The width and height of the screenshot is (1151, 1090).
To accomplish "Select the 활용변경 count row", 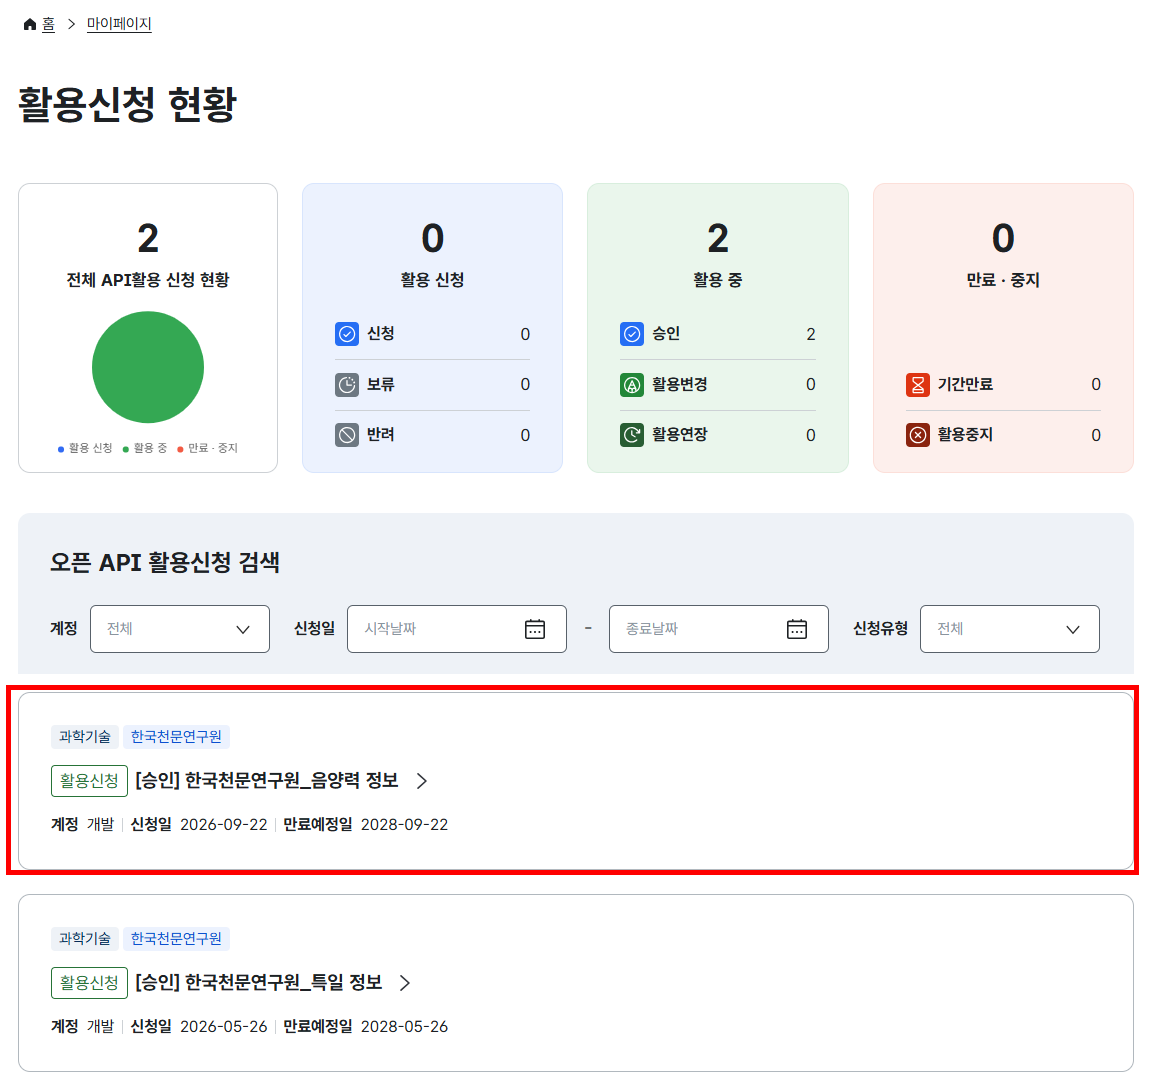I will tap(718, 385).
